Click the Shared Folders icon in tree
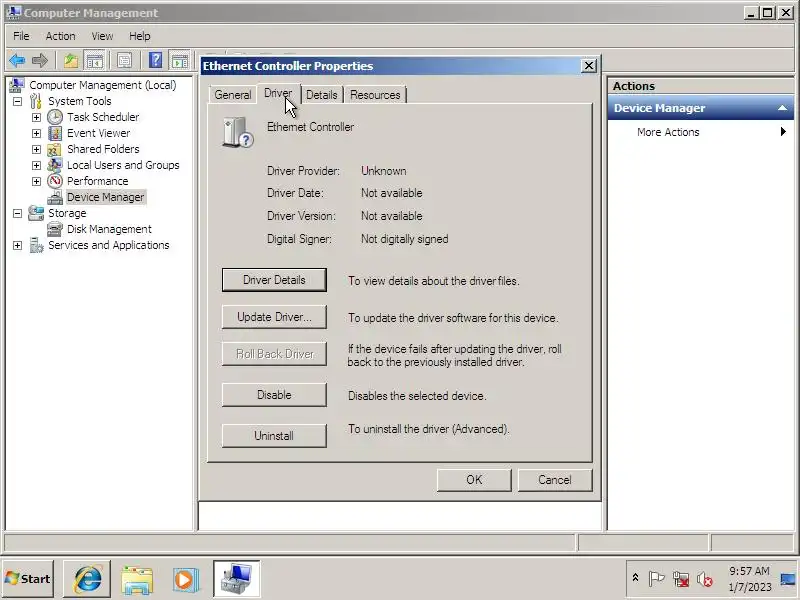 [x=55, y=149]
